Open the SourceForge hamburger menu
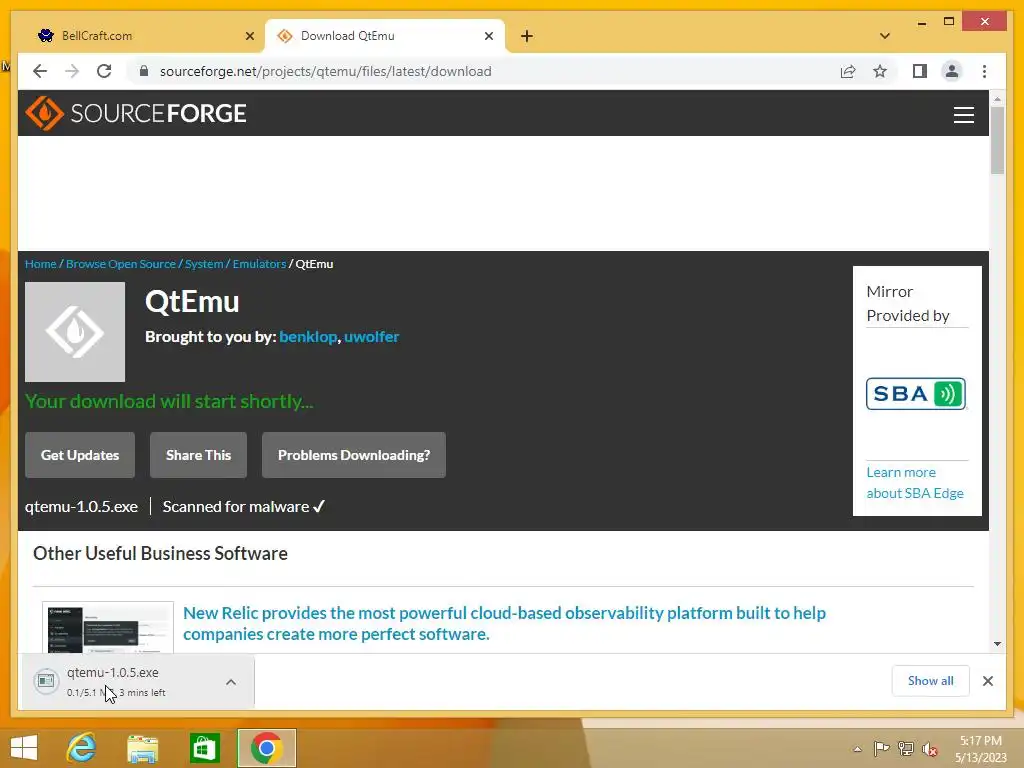This screenshot has height=768, width=1024. [x=963, y=114]
